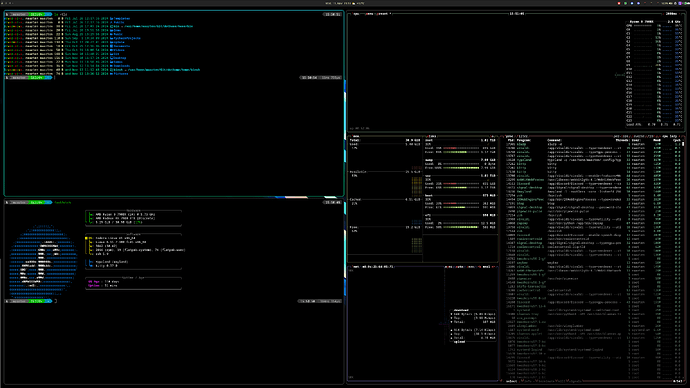Click the cpu box title in btop
The height and width of the screenshot is (388, 690).
click(x=356, y=14)
